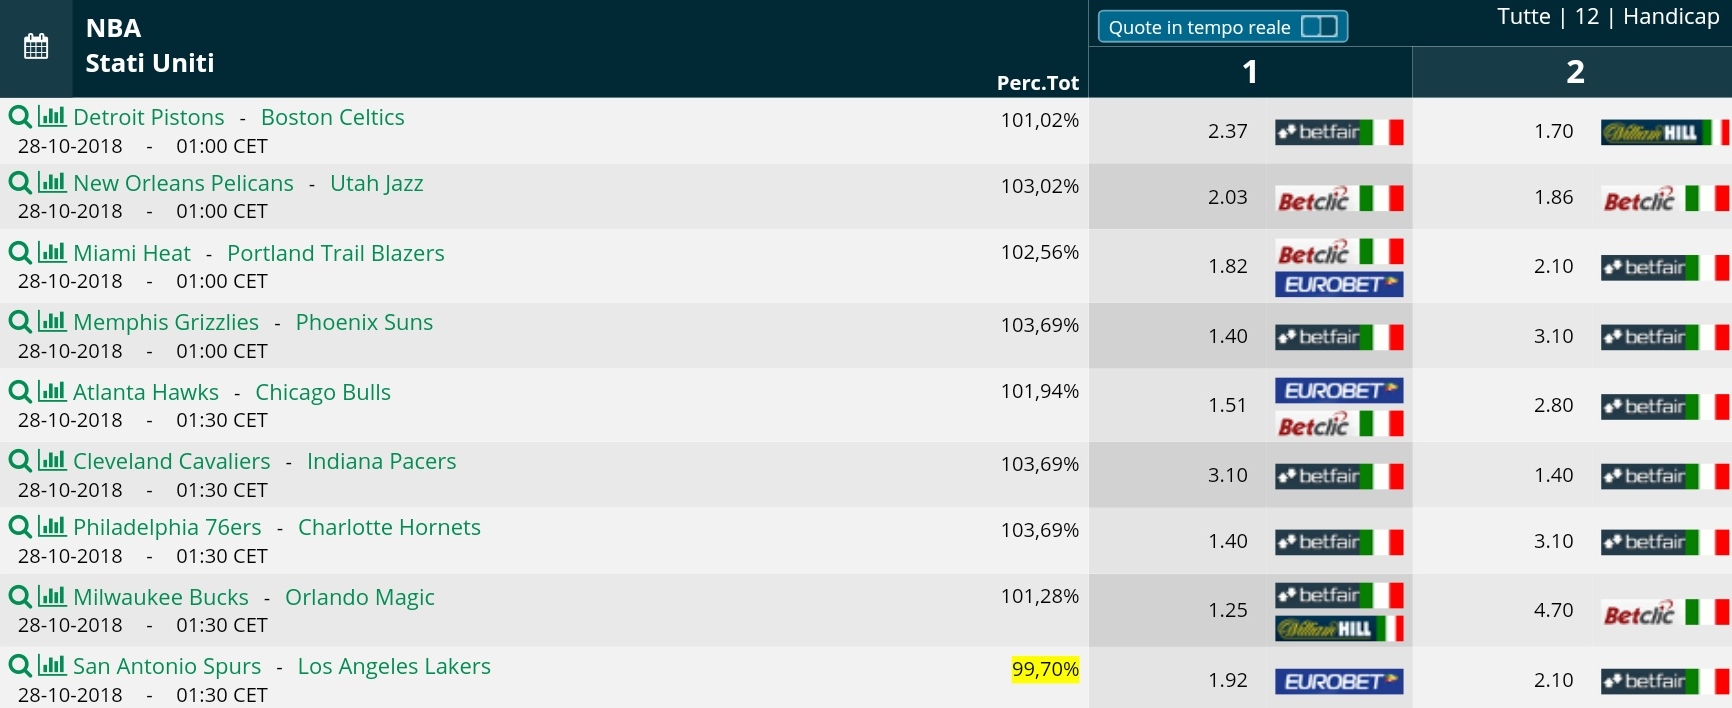This screenshot has height=708, width=1732.
Task: Show statistics chart for New Orleans Pelicans match
Action: point(52,182)
